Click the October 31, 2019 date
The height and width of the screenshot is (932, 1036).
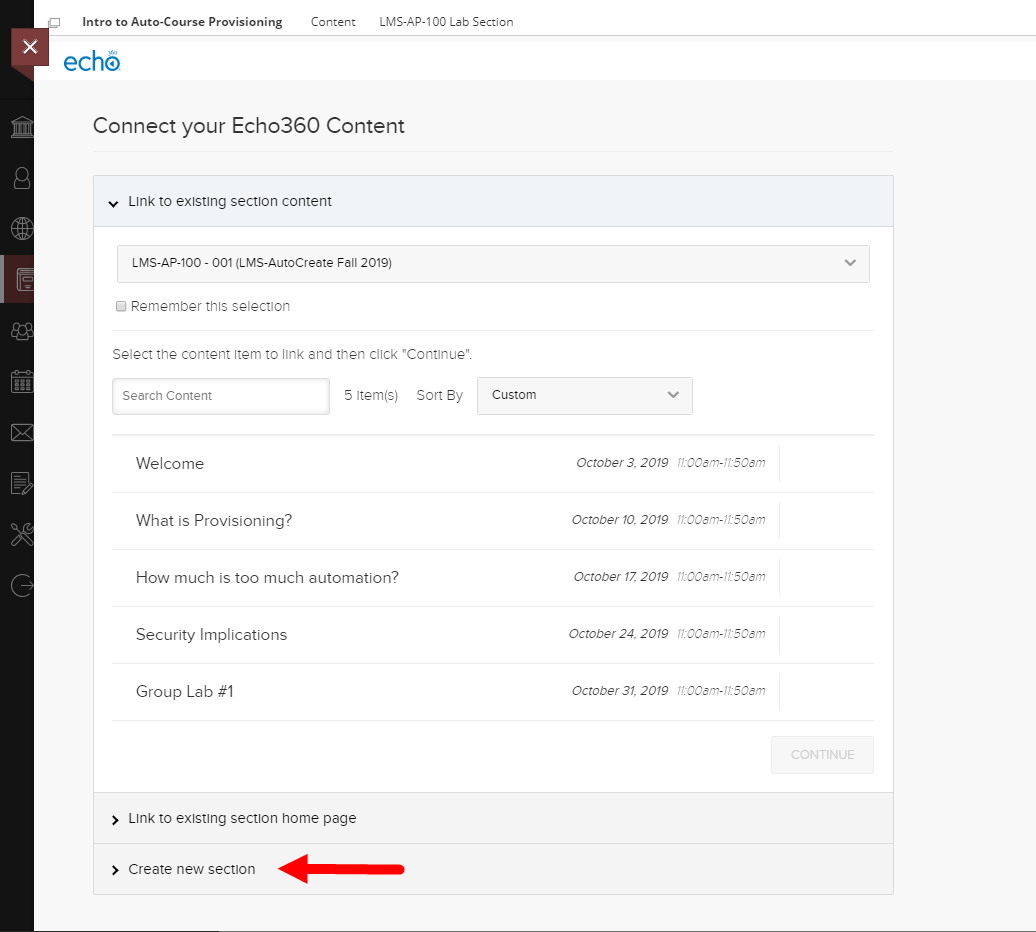(x=620, y=691)
